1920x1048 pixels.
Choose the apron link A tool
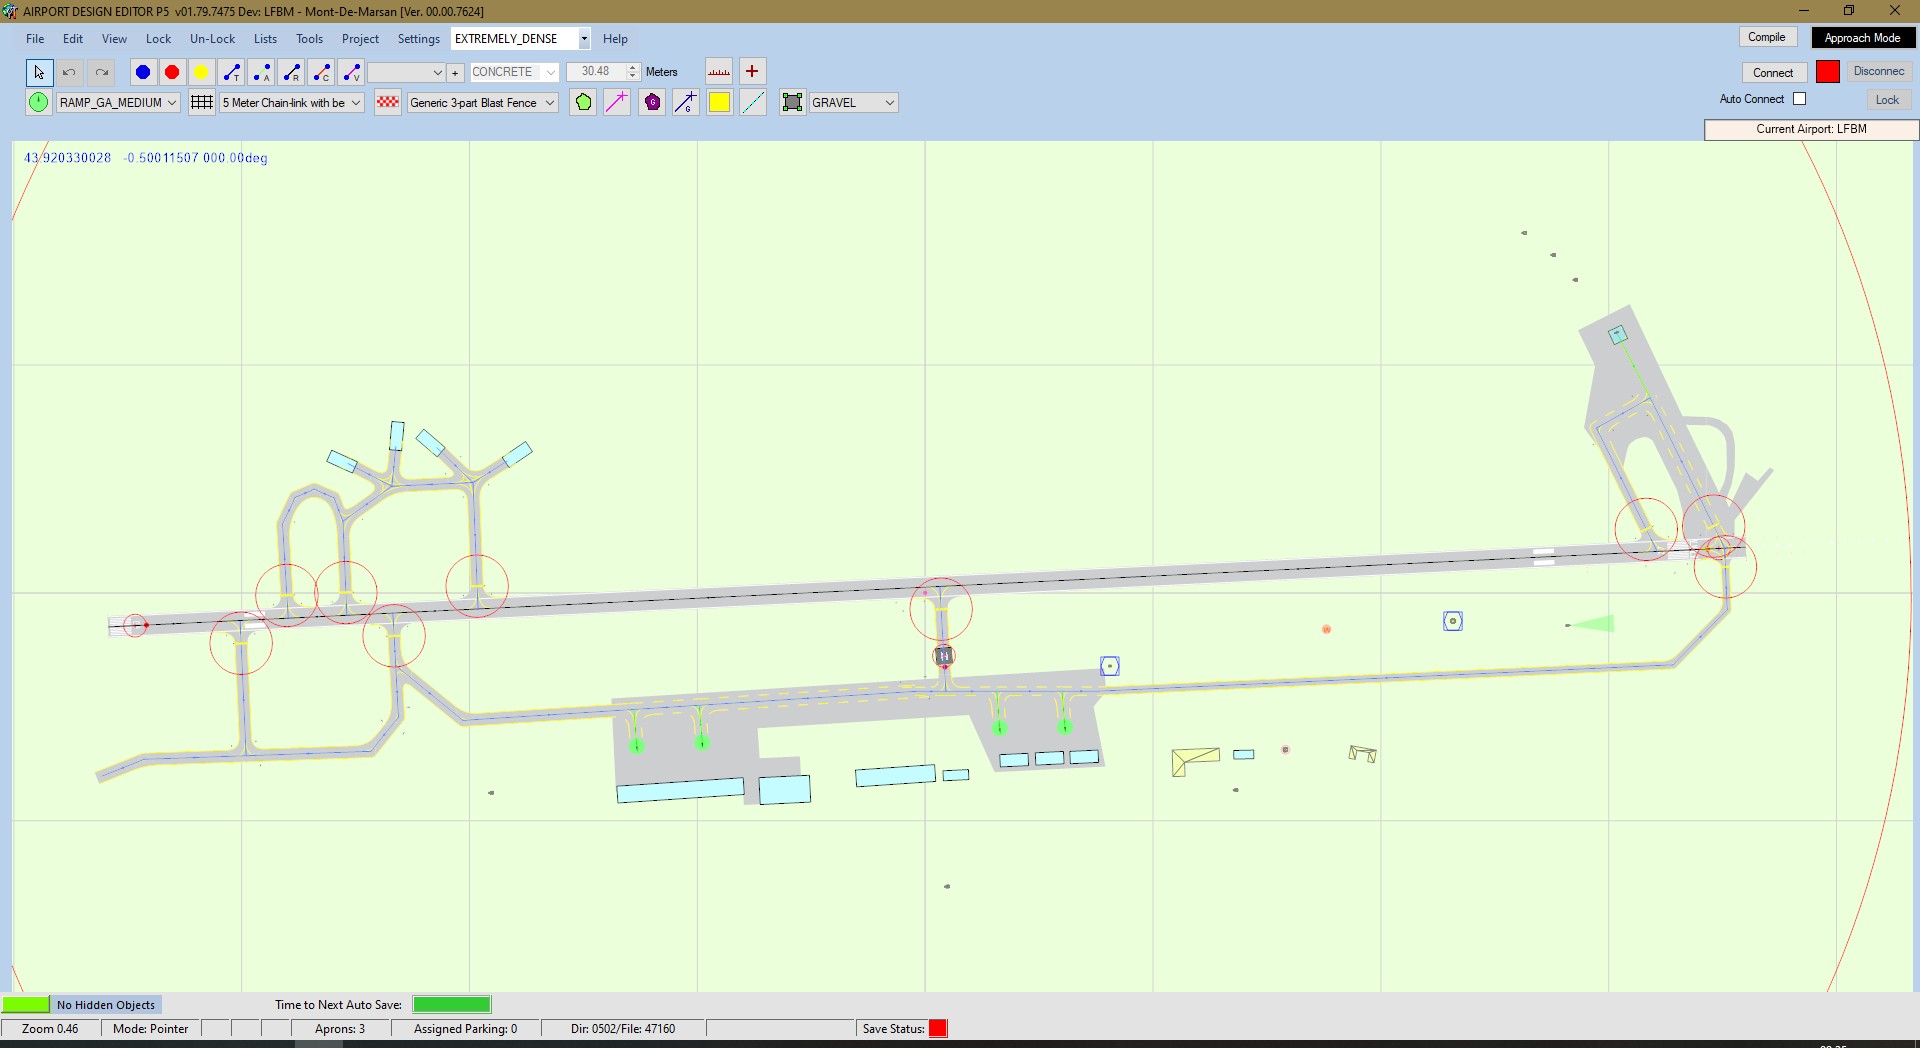point(261,72)
